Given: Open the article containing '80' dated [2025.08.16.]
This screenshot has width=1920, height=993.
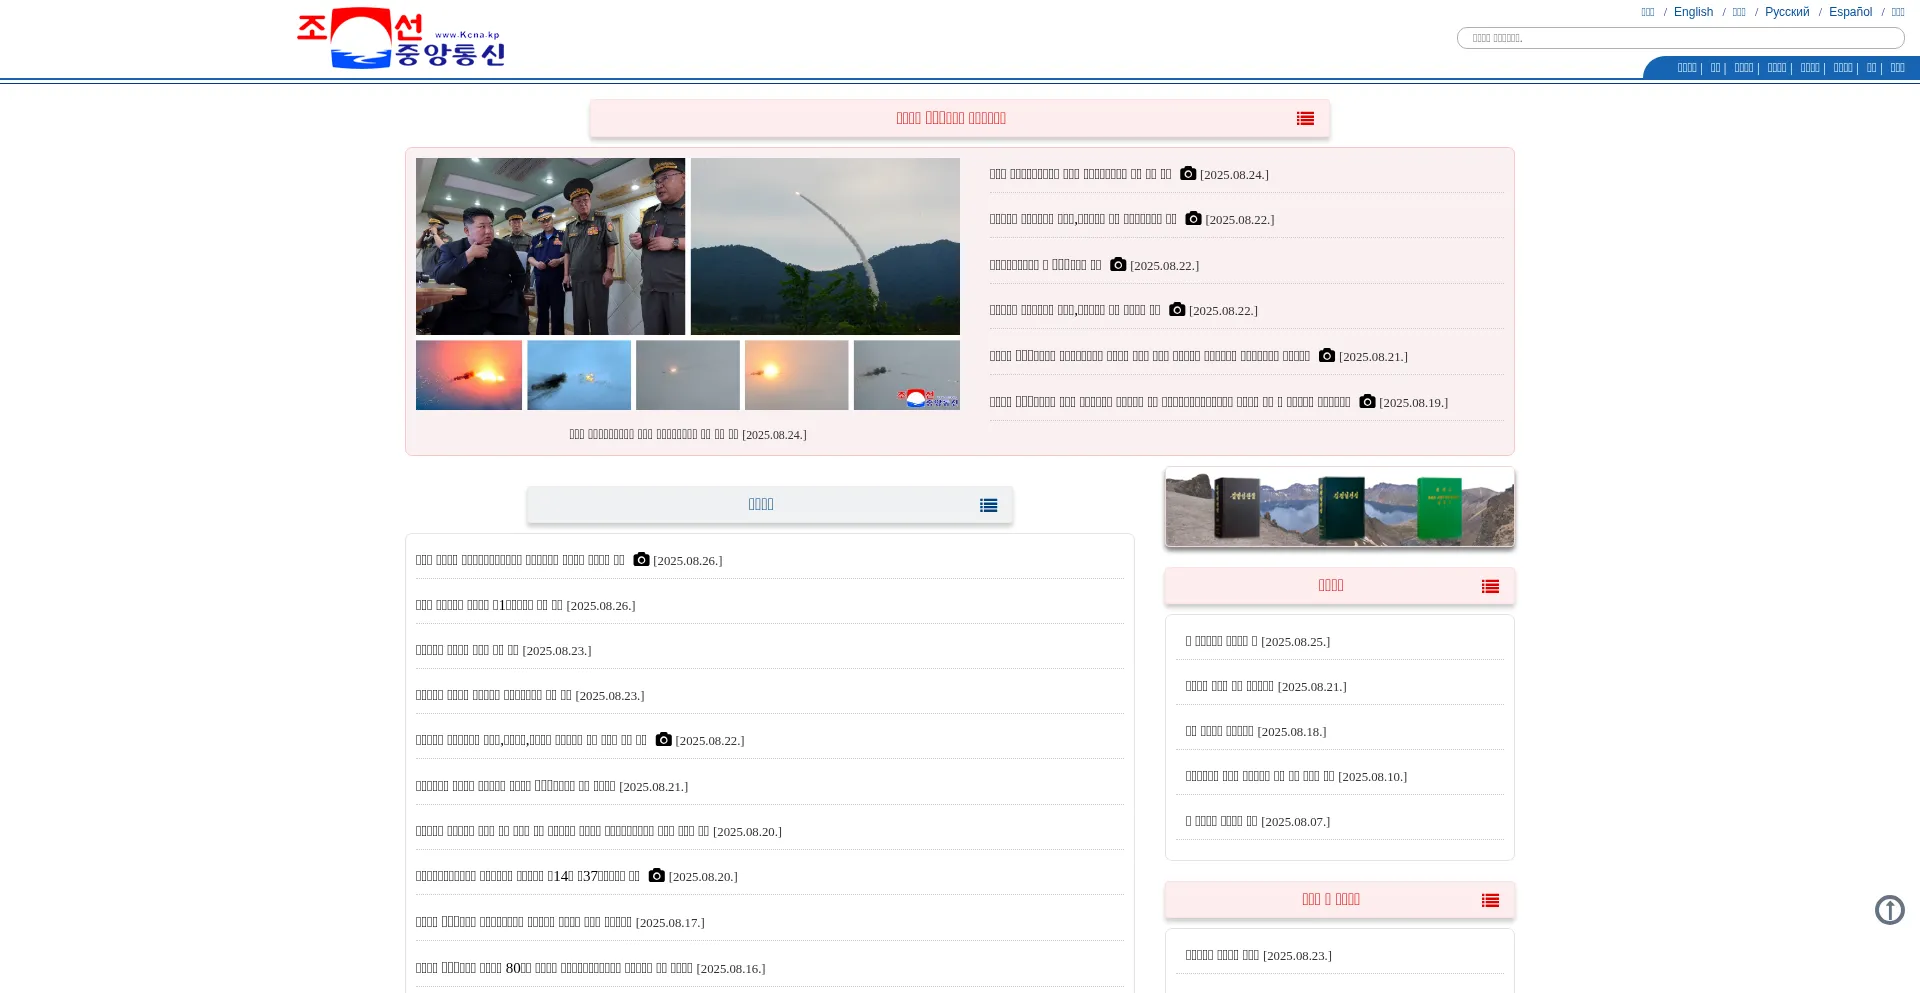Looking at the screenshot, I should [590, 968].
